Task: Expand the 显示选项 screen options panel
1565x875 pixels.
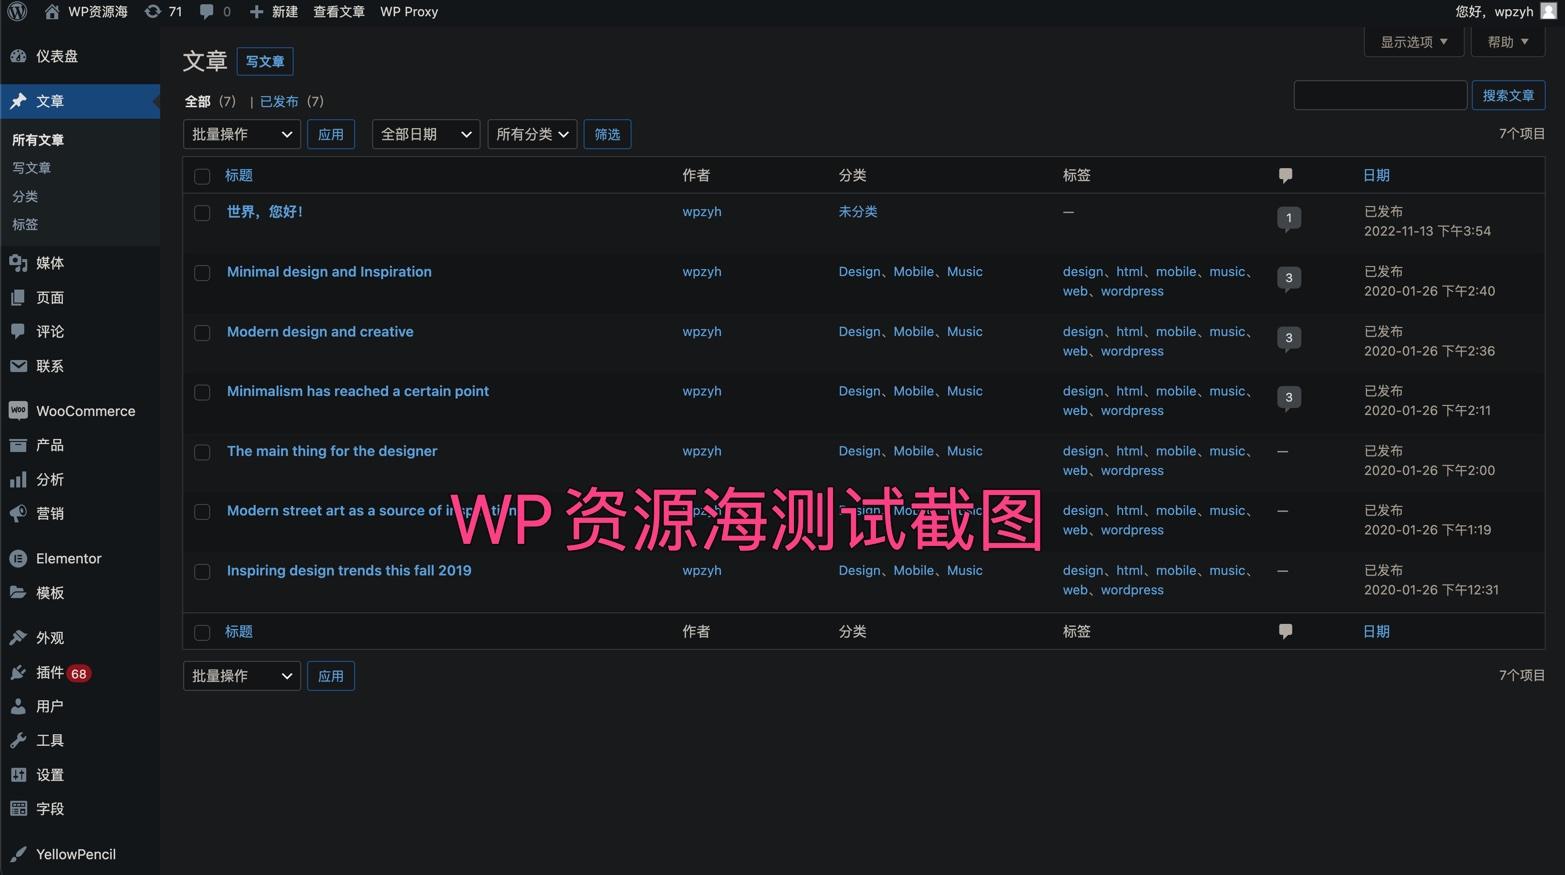Action: coord(1414,42)
